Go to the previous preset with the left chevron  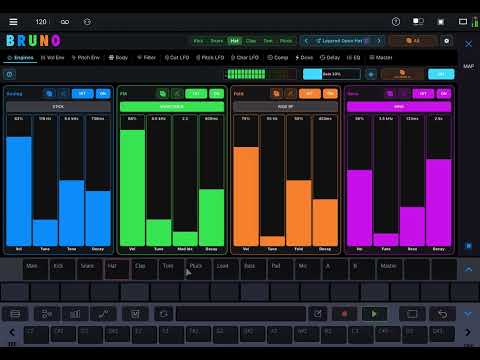coord(306,41)
